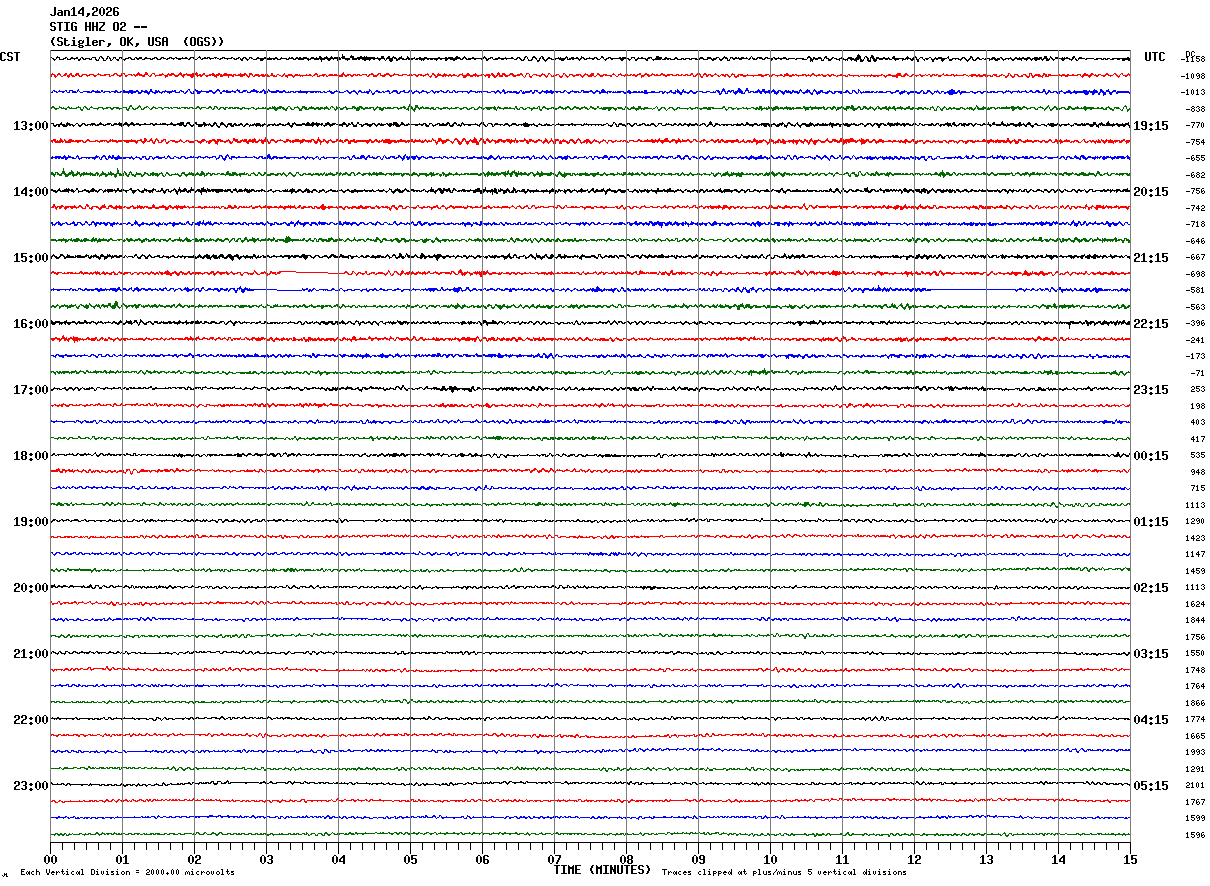This screenshot has height=886, width=1210.
Task: Click the 04:15 UTC time label
Action: point(1150,720)
